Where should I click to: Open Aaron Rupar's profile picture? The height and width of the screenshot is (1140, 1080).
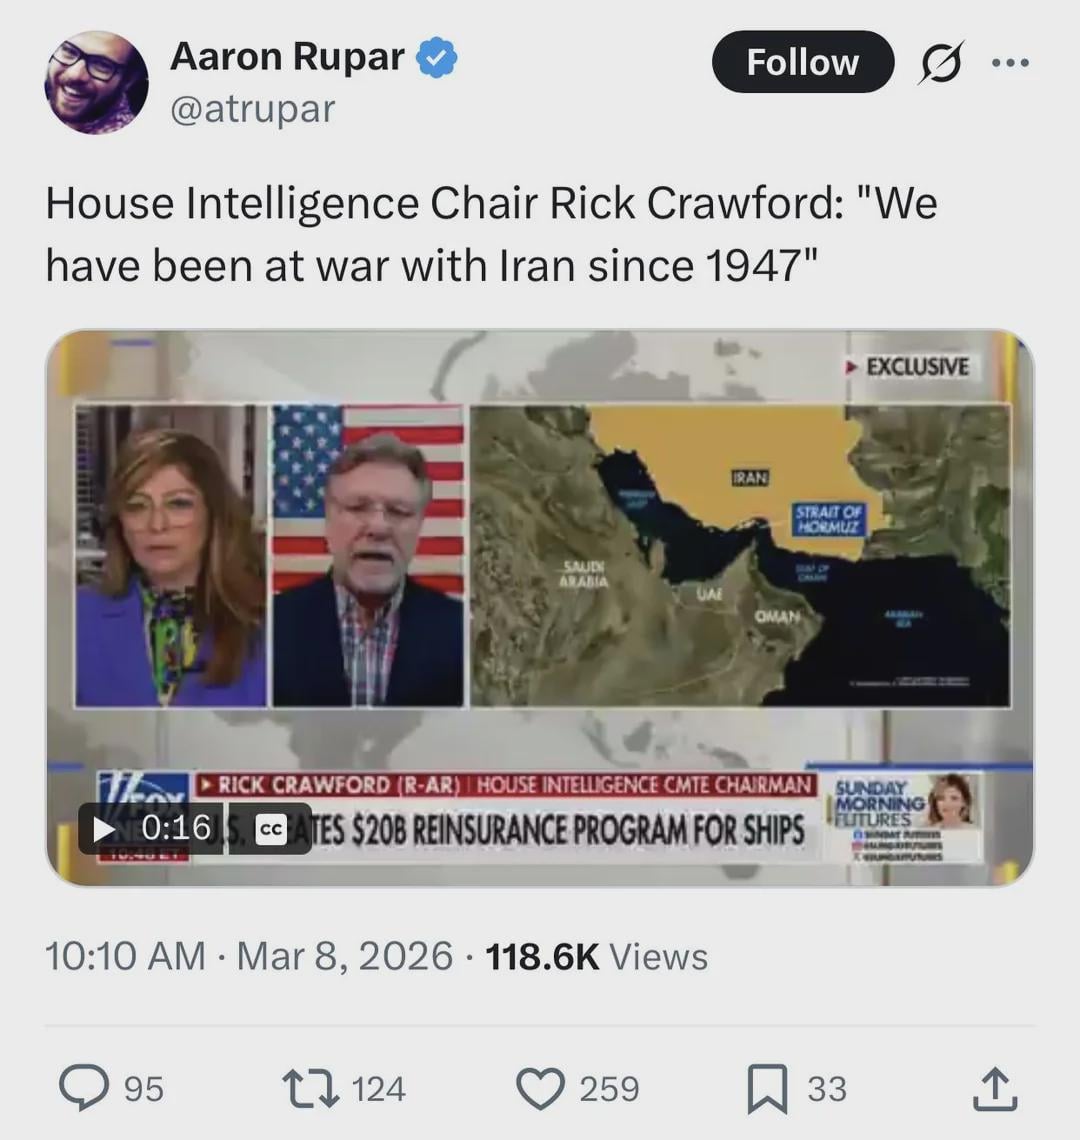coord(97,82)
